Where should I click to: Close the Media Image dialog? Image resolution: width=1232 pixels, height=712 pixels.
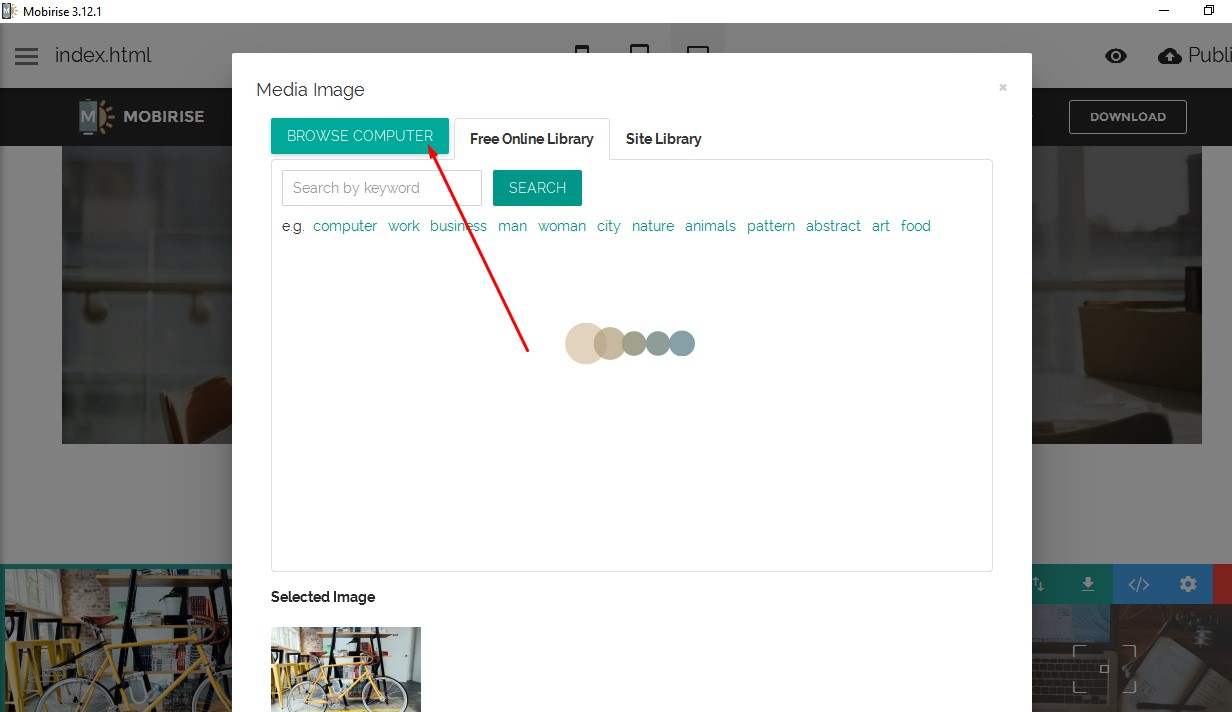[1002, 88]
